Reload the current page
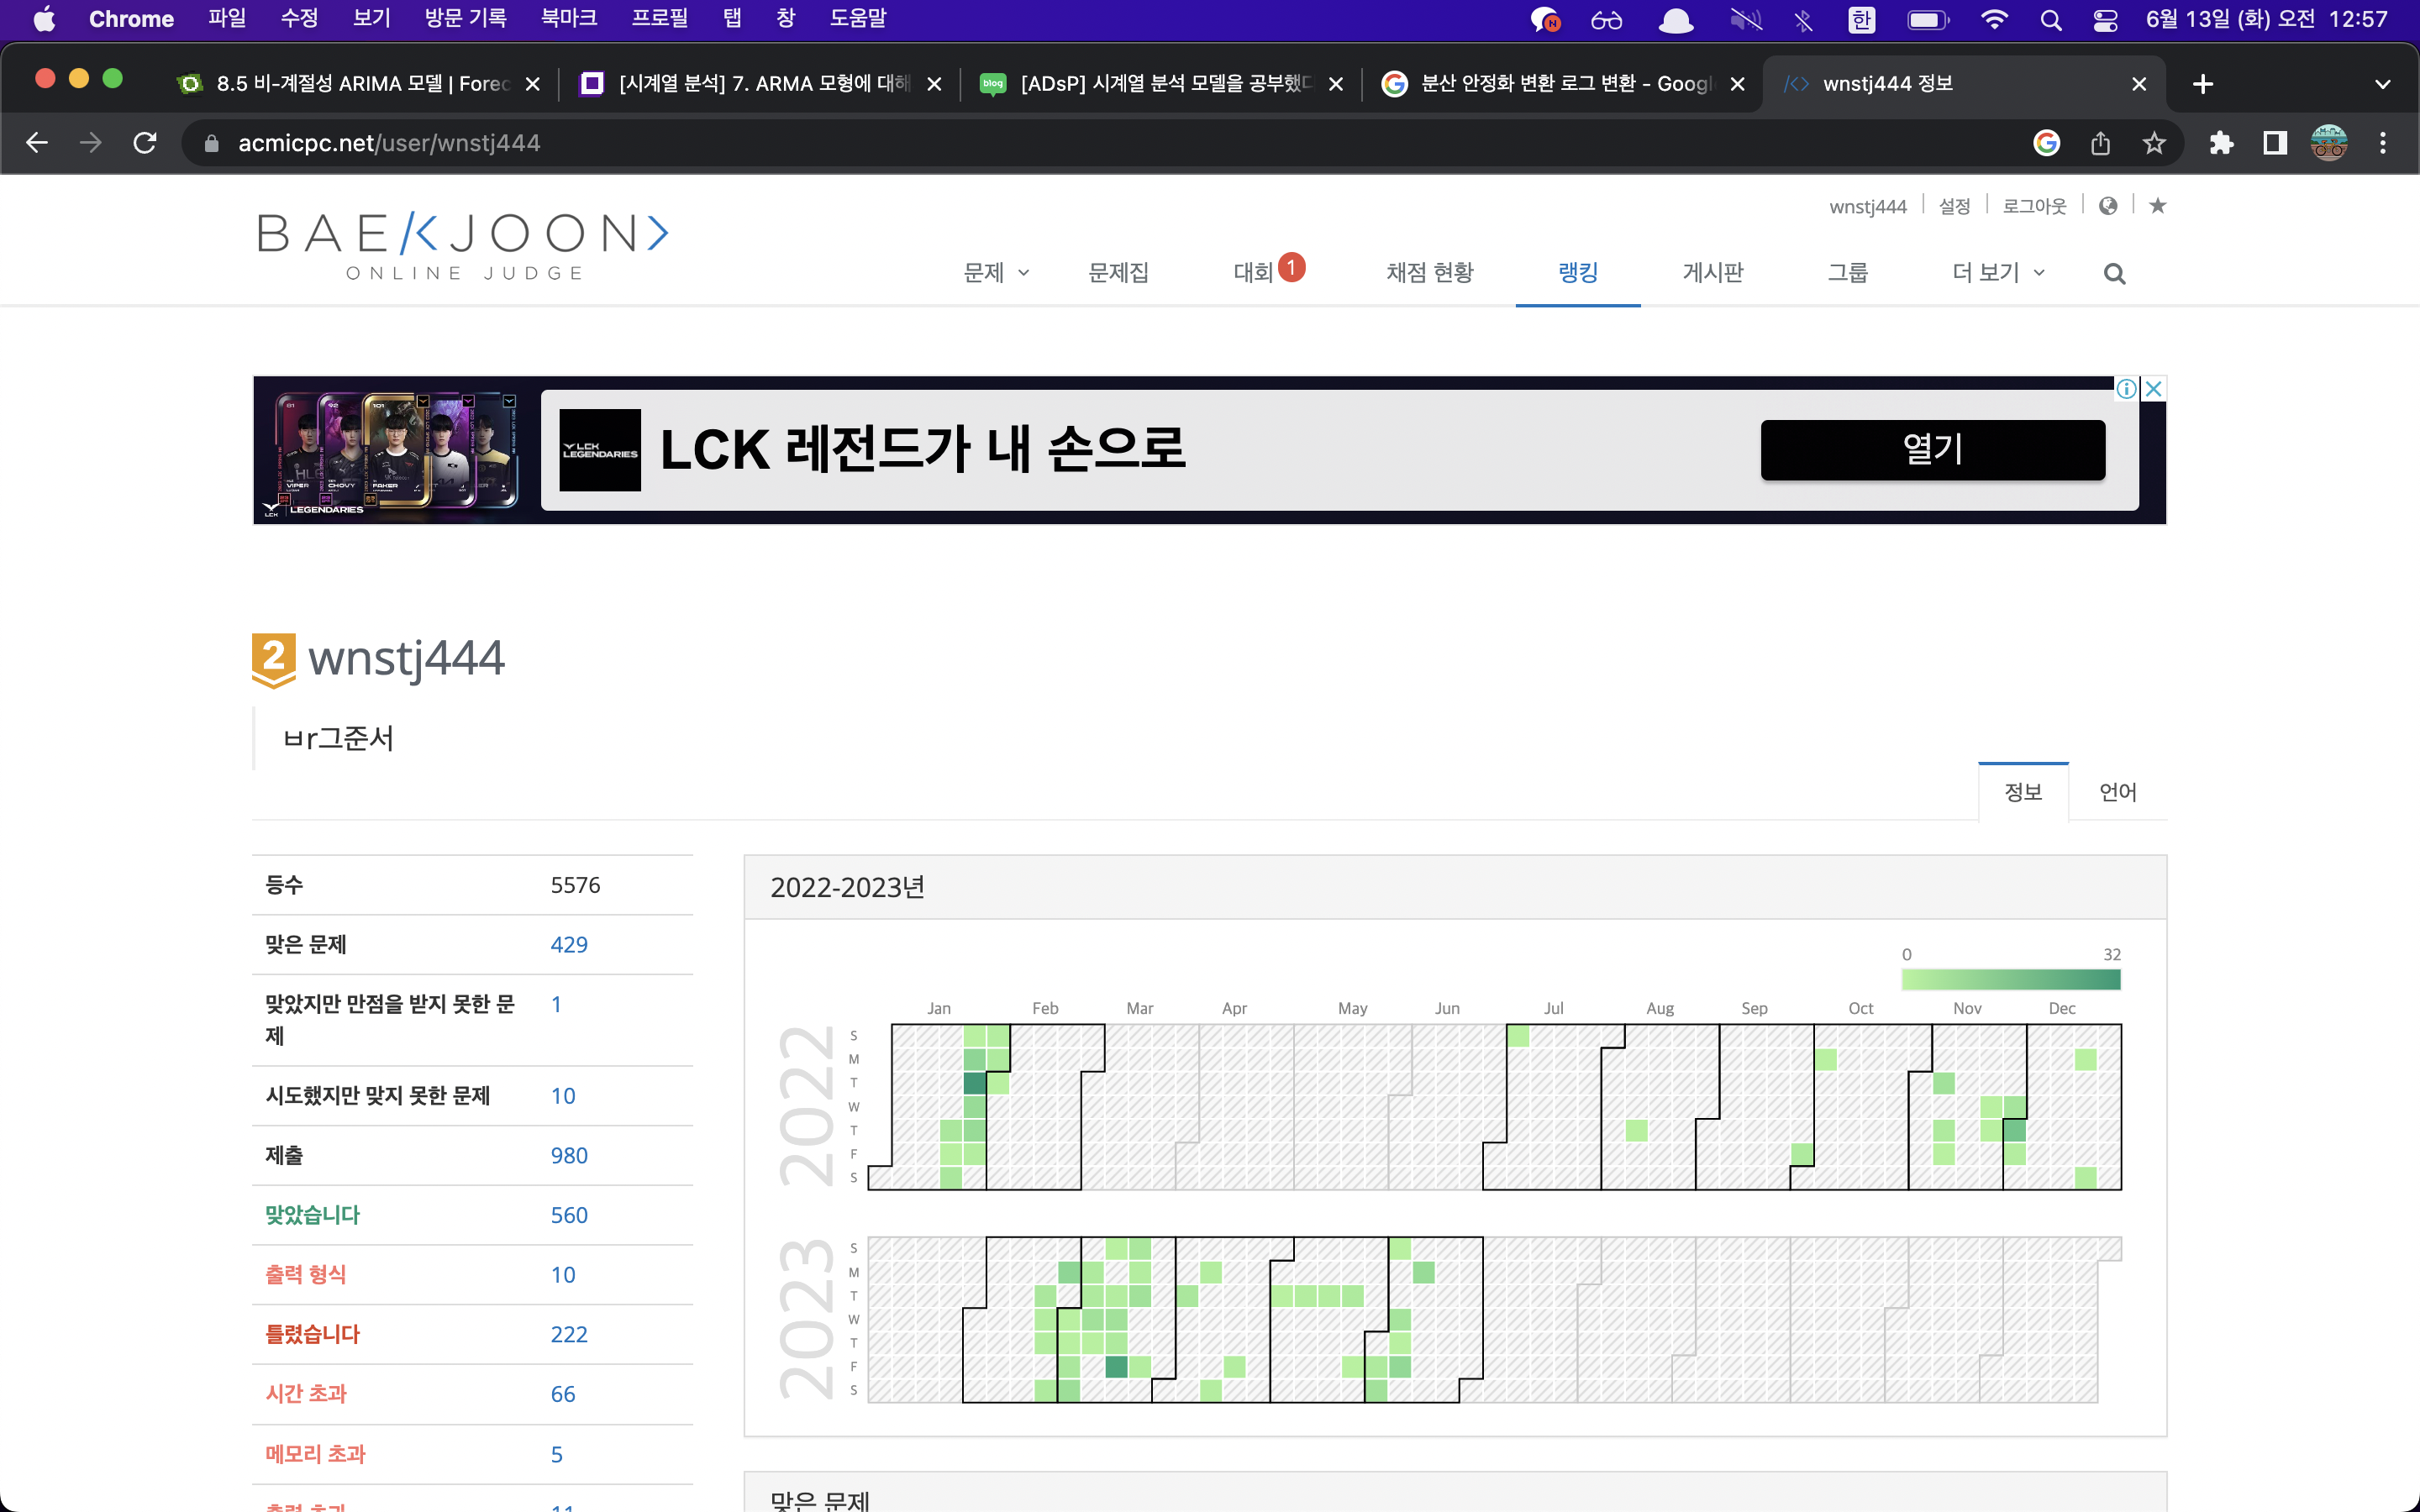This screenshot has width=2420, height=1512. tap(145, 143)
